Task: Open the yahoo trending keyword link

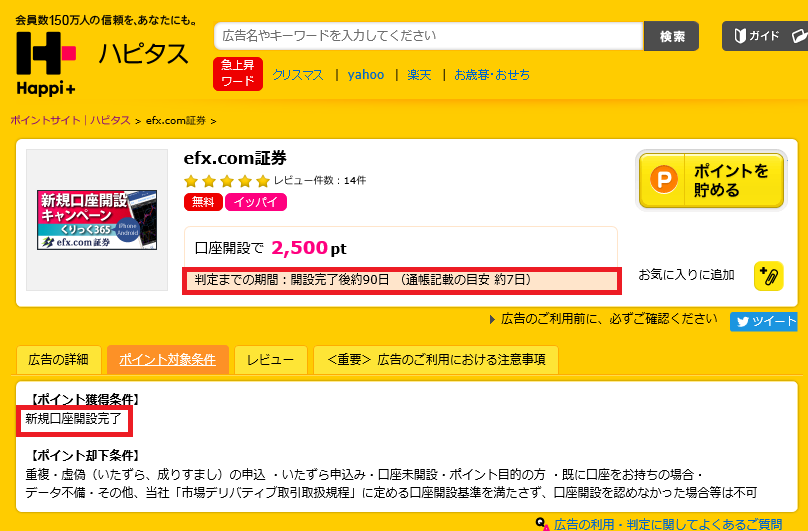Action: [x=366, y=75]
